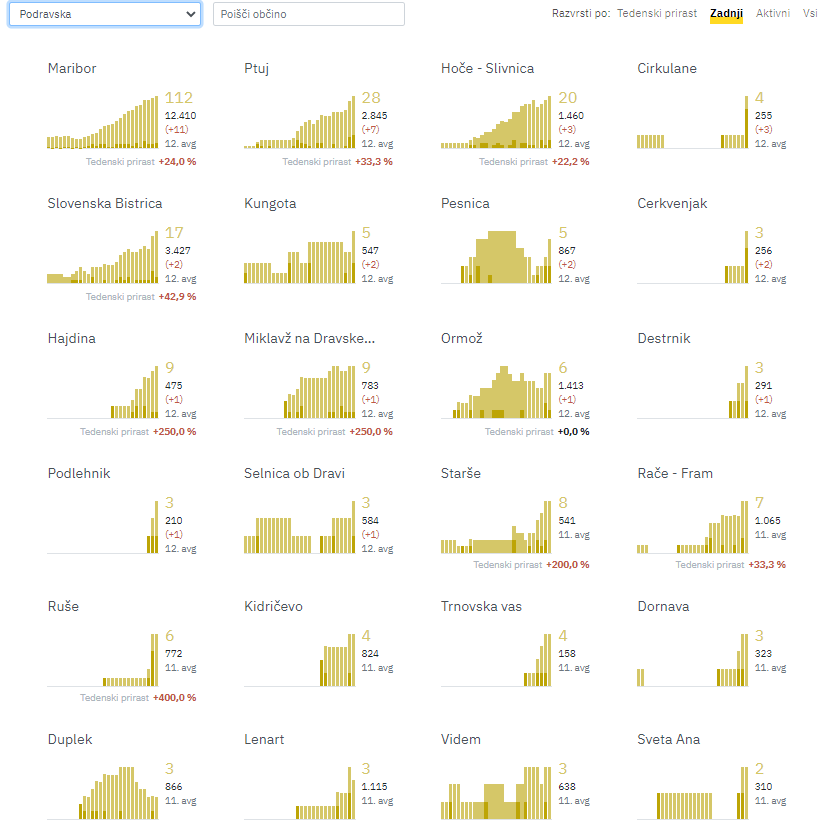Choose the Vsi sort option
Image resolution: width=840 pixels, height=834 pixels.
[809, 13]
